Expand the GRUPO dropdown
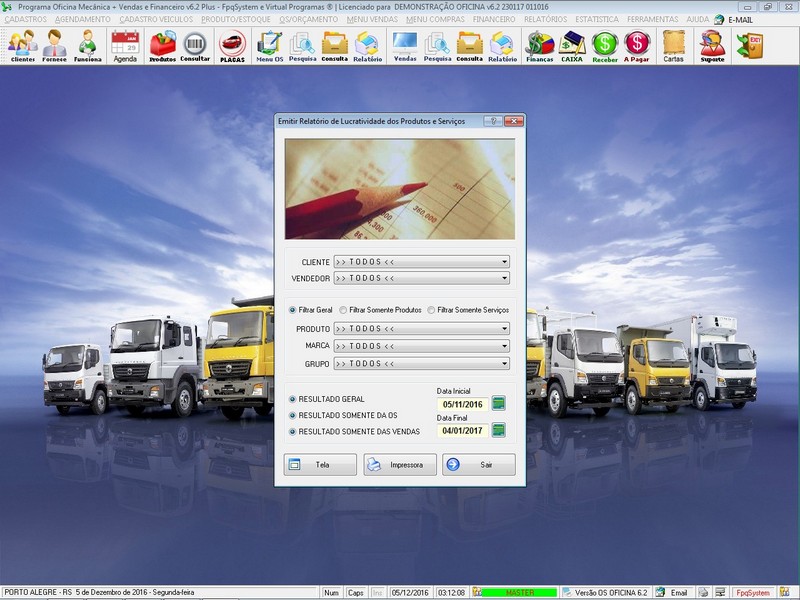This screenshot has height=600, width=800. pos(504,363)
